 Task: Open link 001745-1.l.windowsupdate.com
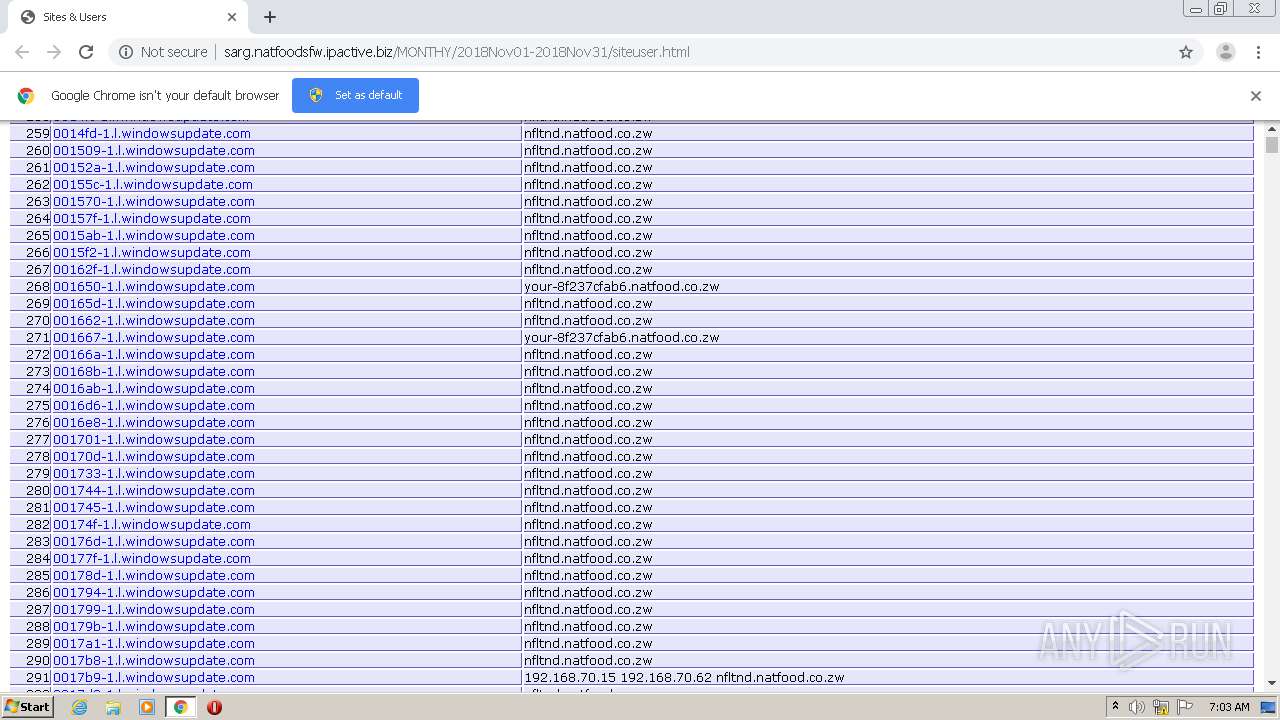pyautogui.click(x=154, y=507)
